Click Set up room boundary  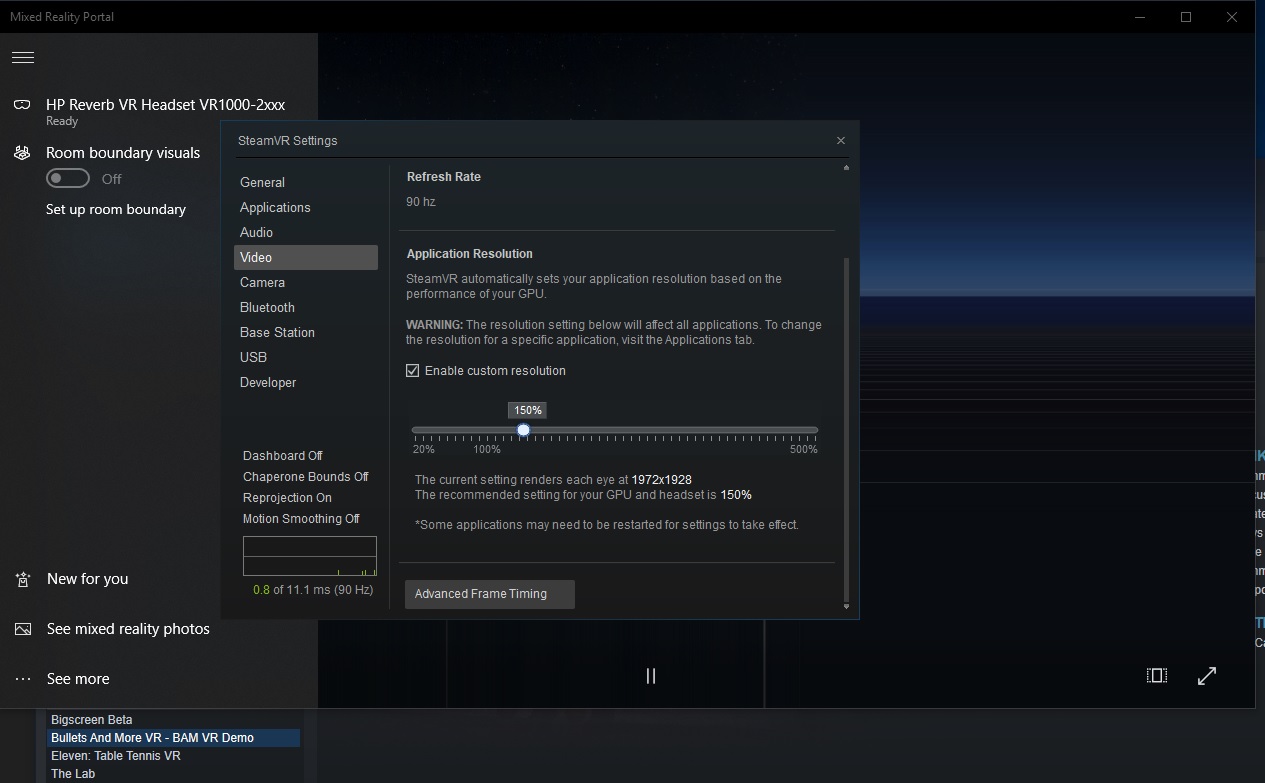pyautogui.click(x=116, y=209)
